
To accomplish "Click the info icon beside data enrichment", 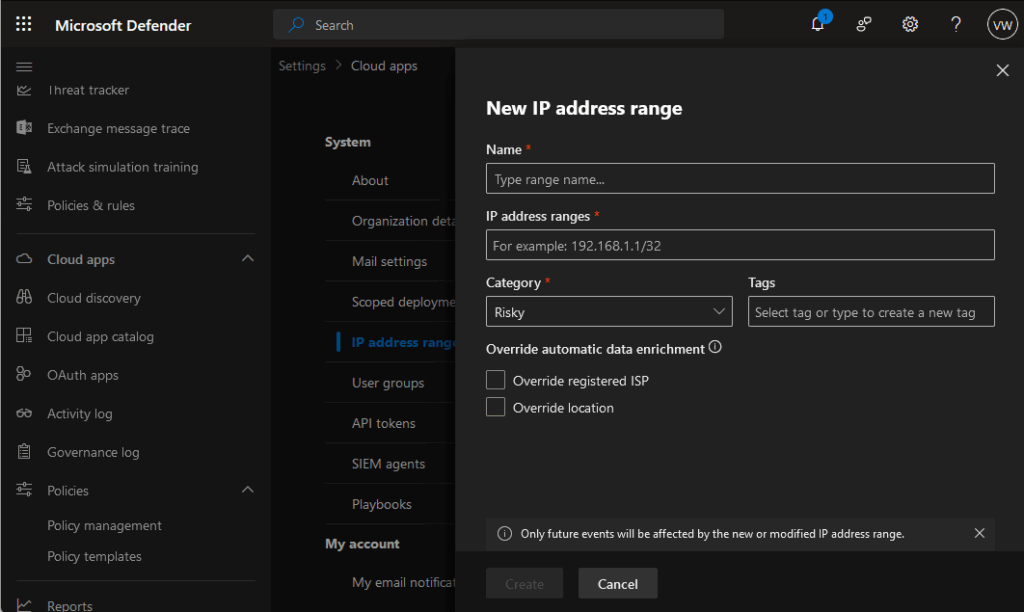I will (x=715, y=348).
